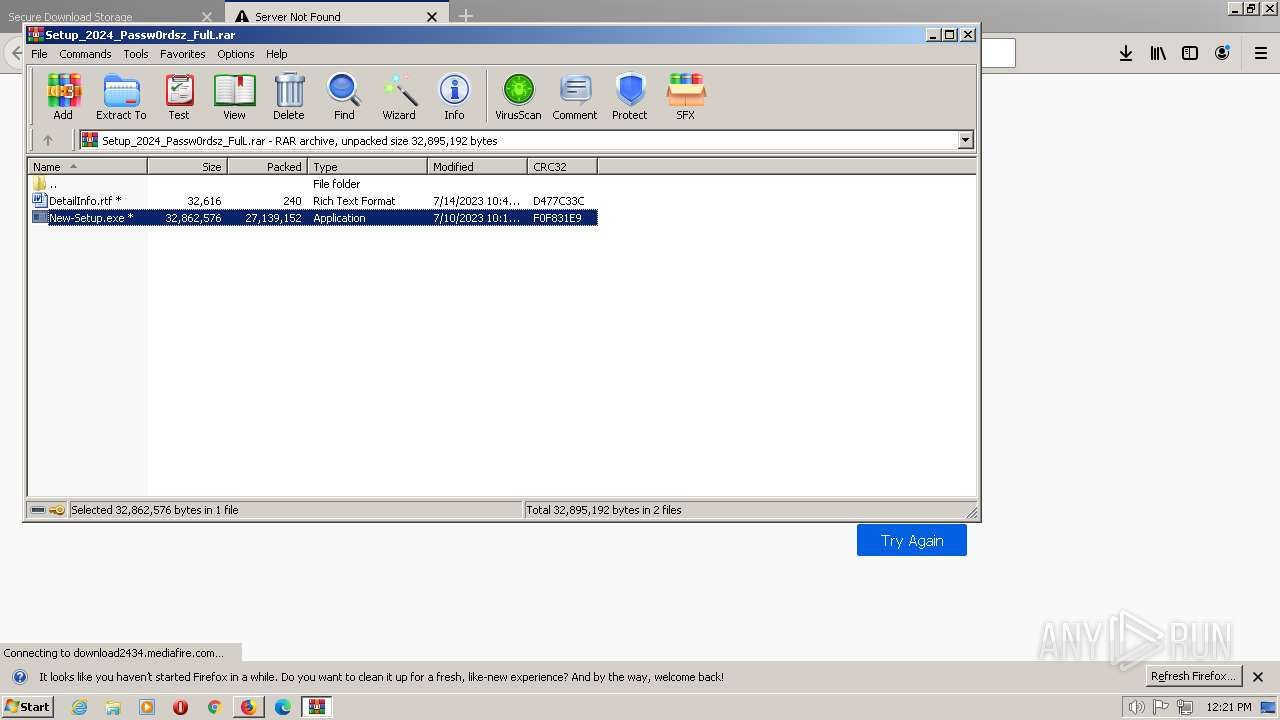Click CRC32 value D477C33C
The height and width of the screenshot is (720, 1280).
click(x=558, y=201)
